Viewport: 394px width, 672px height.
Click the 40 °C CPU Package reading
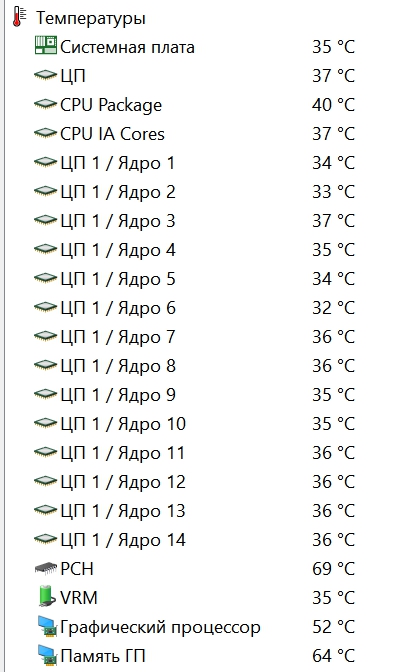point(334,105)
